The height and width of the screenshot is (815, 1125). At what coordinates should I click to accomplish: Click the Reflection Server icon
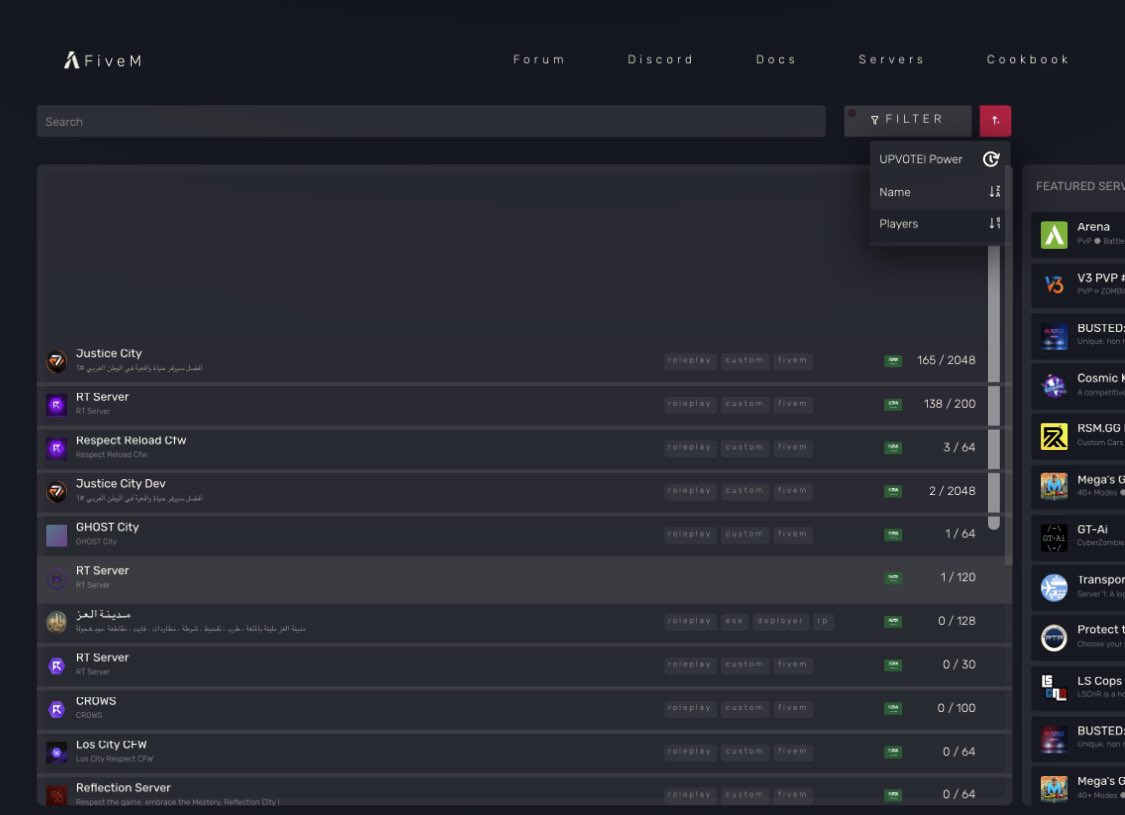click(x=57, y=795)
